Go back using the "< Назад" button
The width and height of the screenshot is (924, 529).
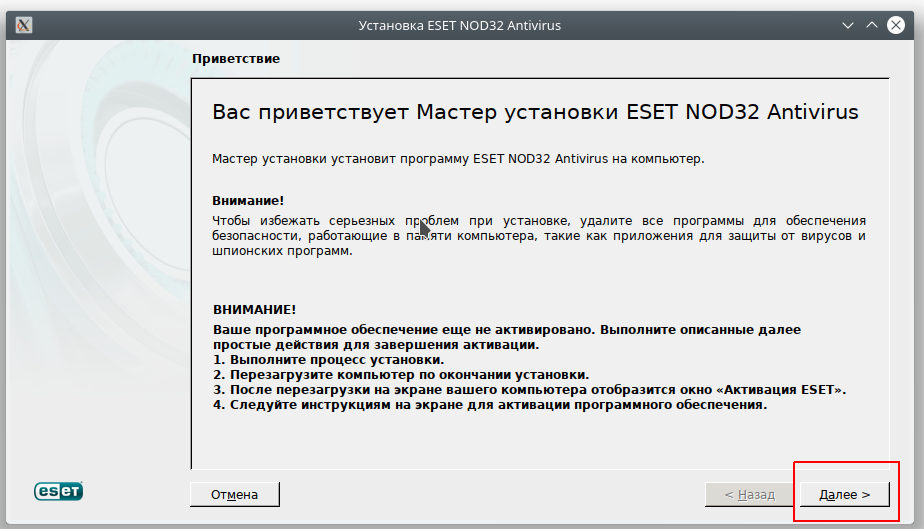(x=749, y=495)
